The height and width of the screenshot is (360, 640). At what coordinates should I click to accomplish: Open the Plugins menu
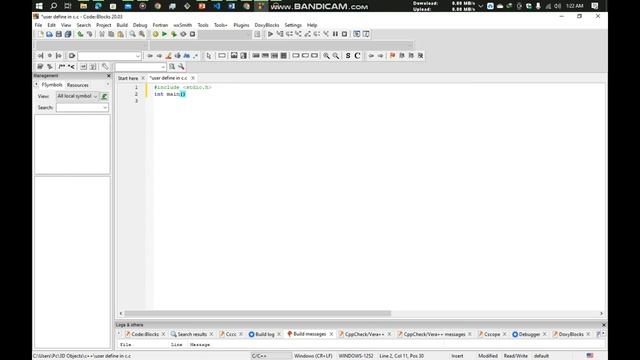(241, 25)
